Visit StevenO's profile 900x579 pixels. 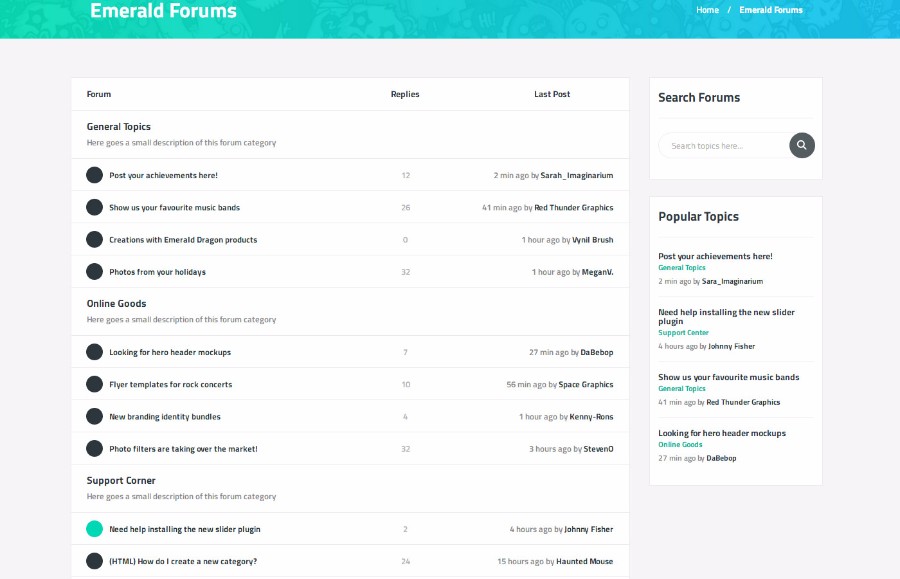[x=598, y=449]
